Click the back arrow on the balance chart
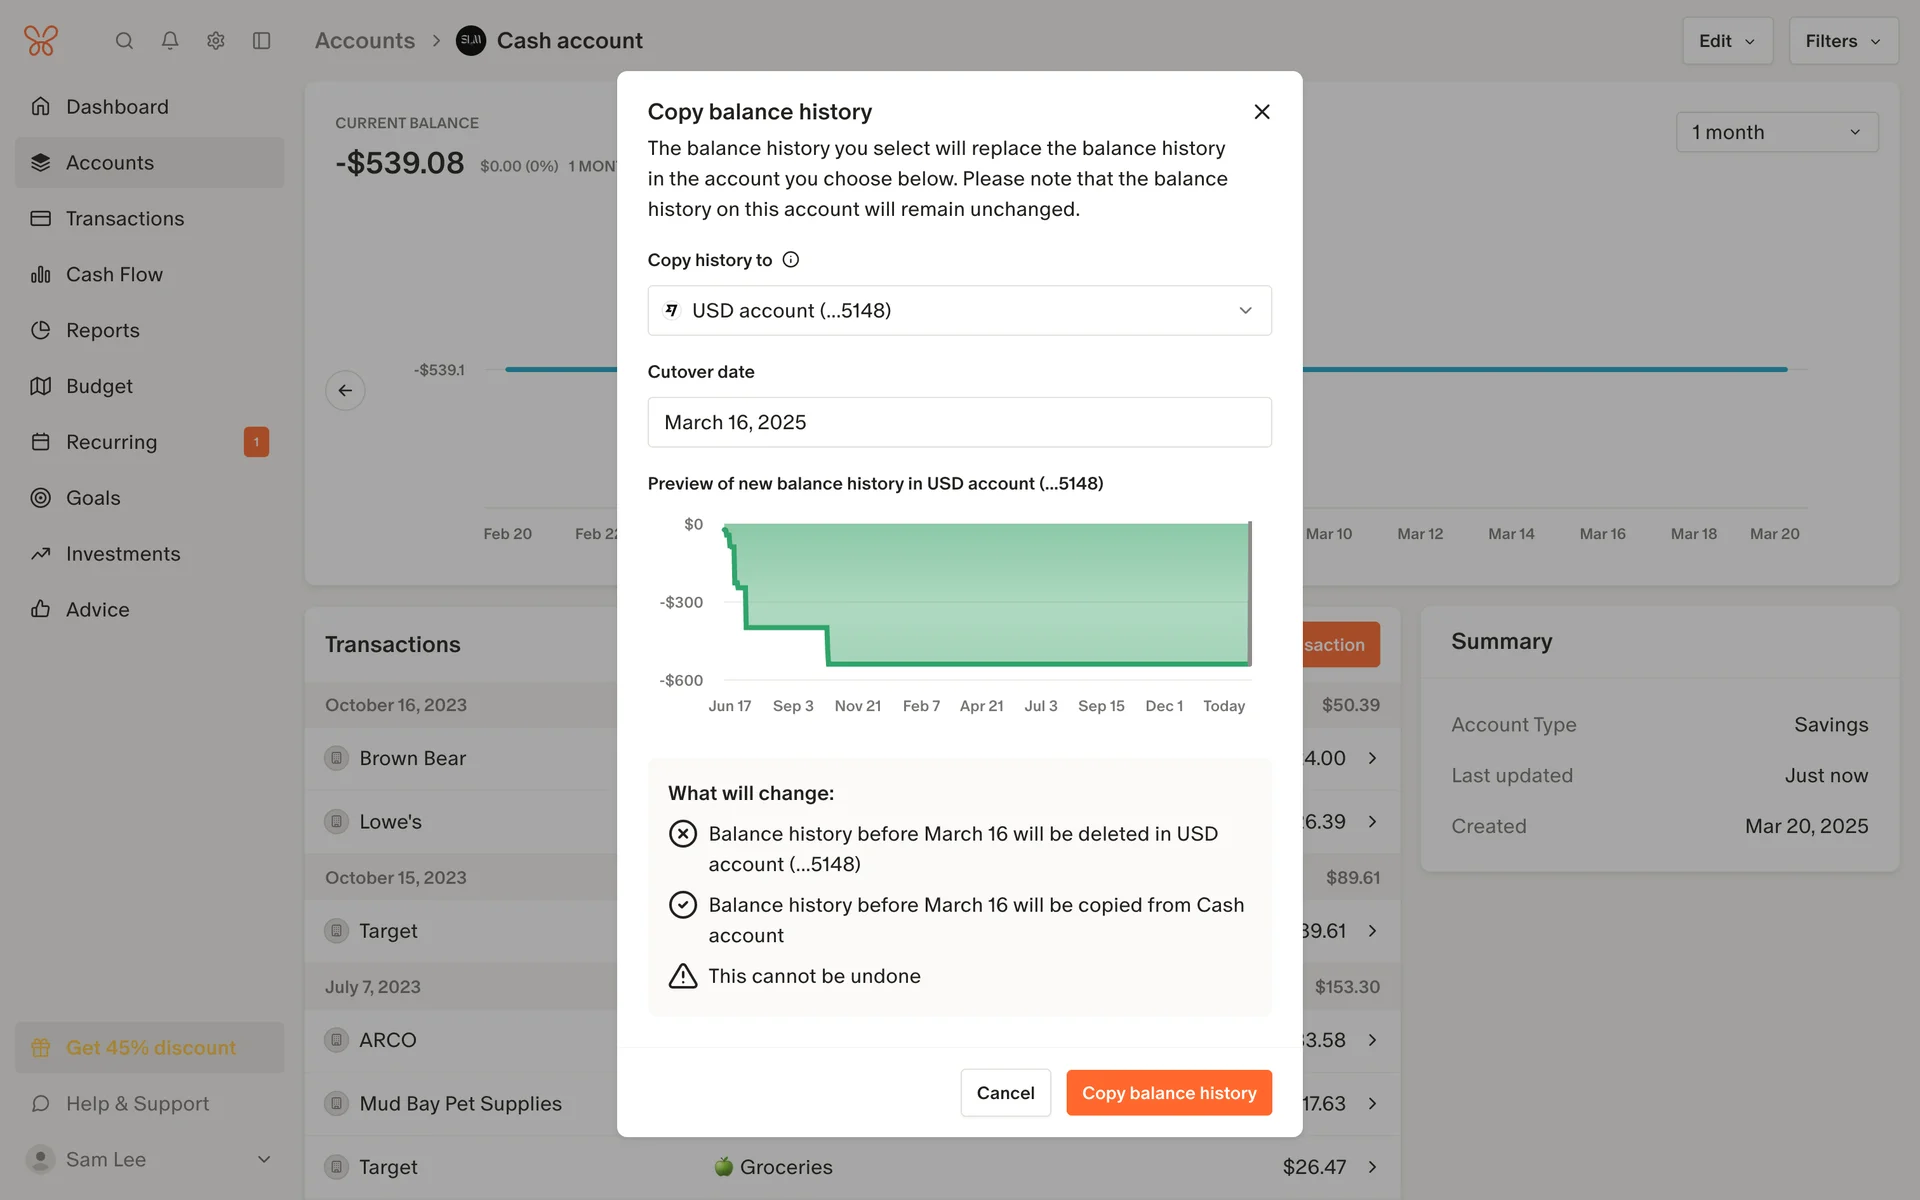This screenshot has height=1200, width=1920. tap(345, 390)
